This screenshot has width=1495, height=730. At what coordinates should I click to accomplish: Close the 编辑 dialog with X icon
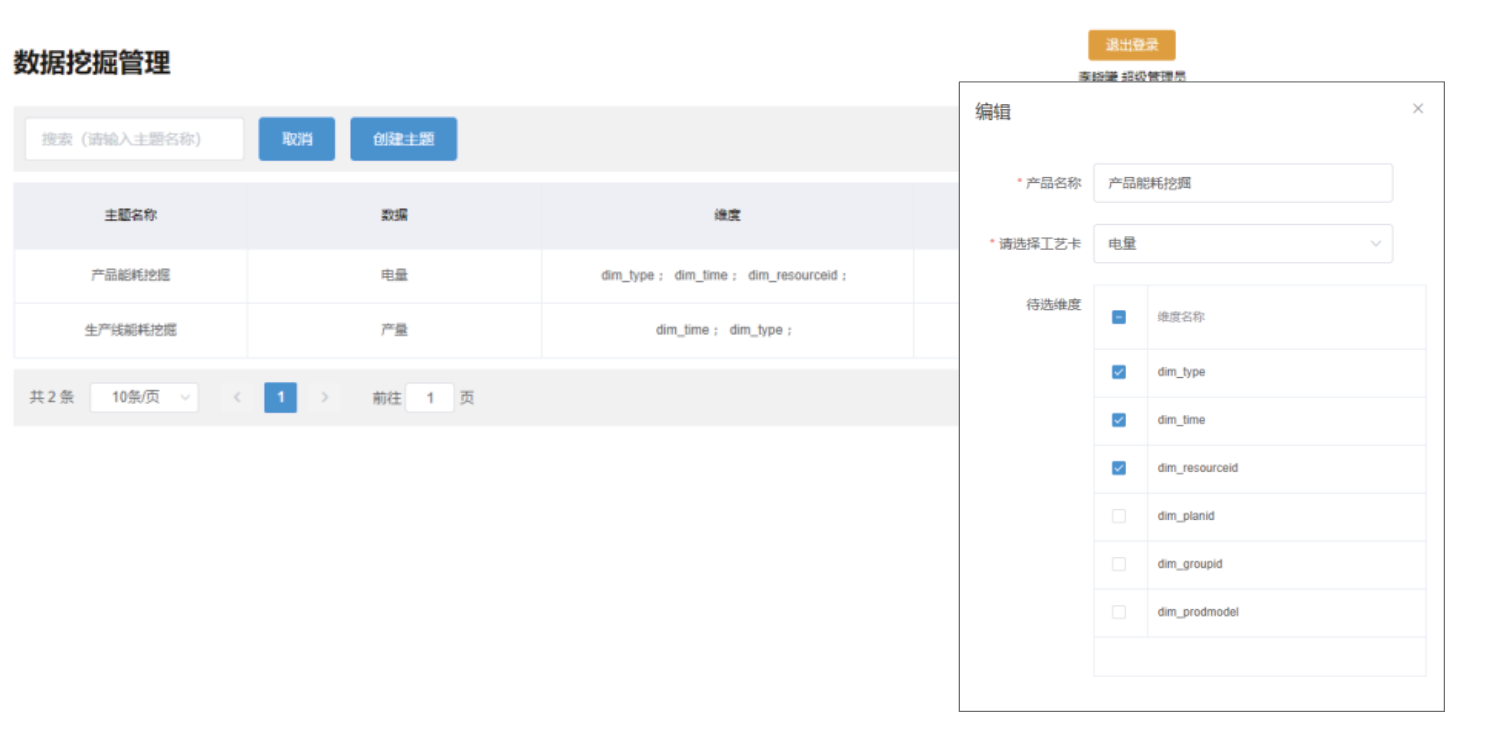(1417, 109)
